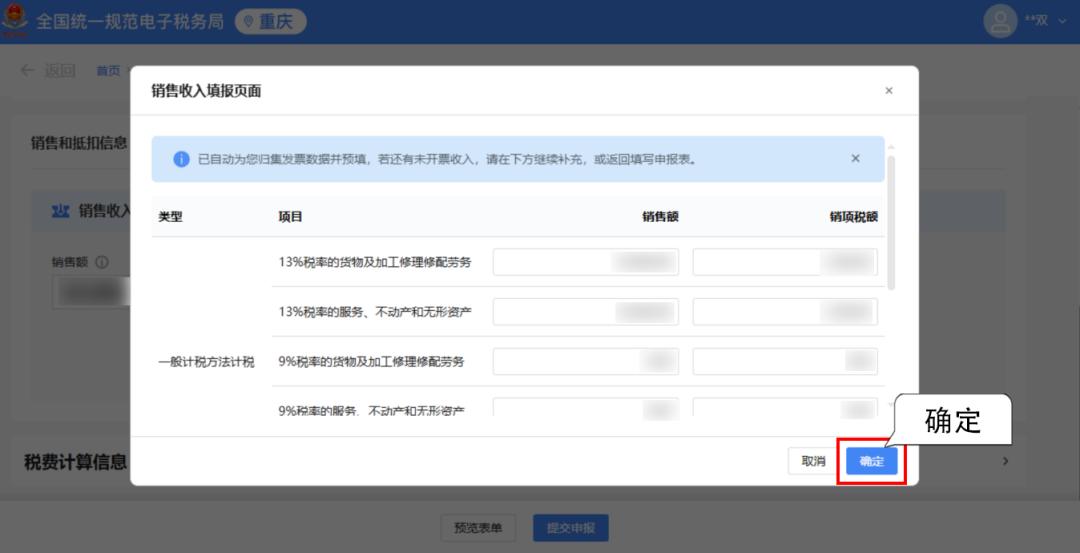The width and height of the screenshot is (1080, 553).
Task: Click 13%税率货物 销项税额 input field
Action: (x=784, y=262)
